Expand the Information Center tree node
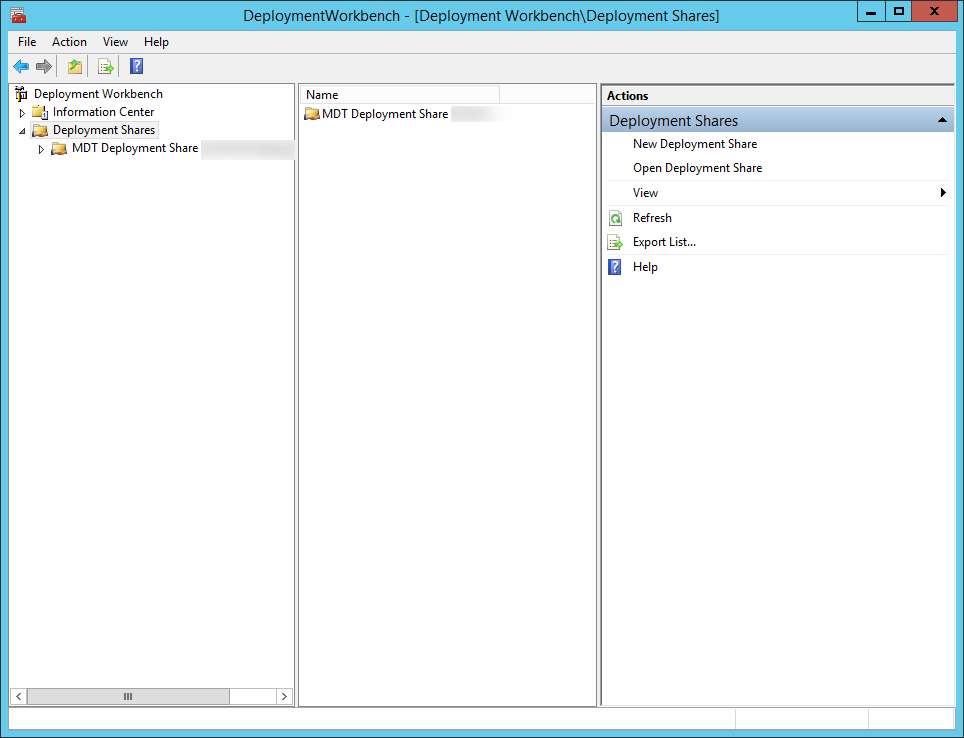This screenshot has width=964, height=738. pyautogui.click(x=22, y=111)
